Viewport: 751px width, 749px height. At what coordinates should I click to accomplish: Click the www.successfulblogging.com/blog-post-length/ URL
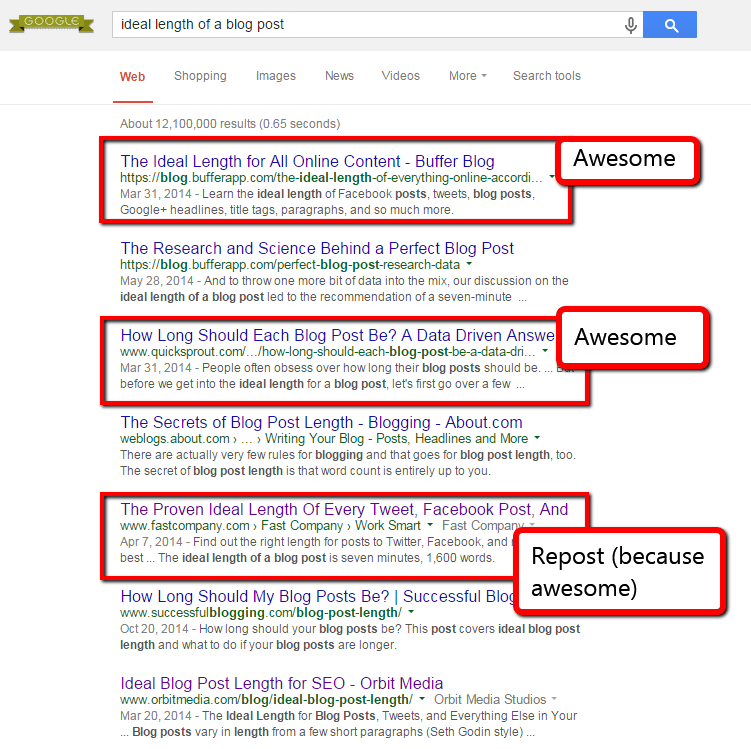point(261,613)
